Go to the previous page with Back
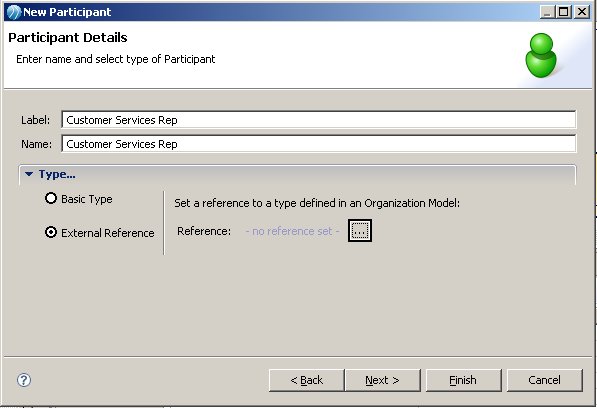 coord(306,380)
